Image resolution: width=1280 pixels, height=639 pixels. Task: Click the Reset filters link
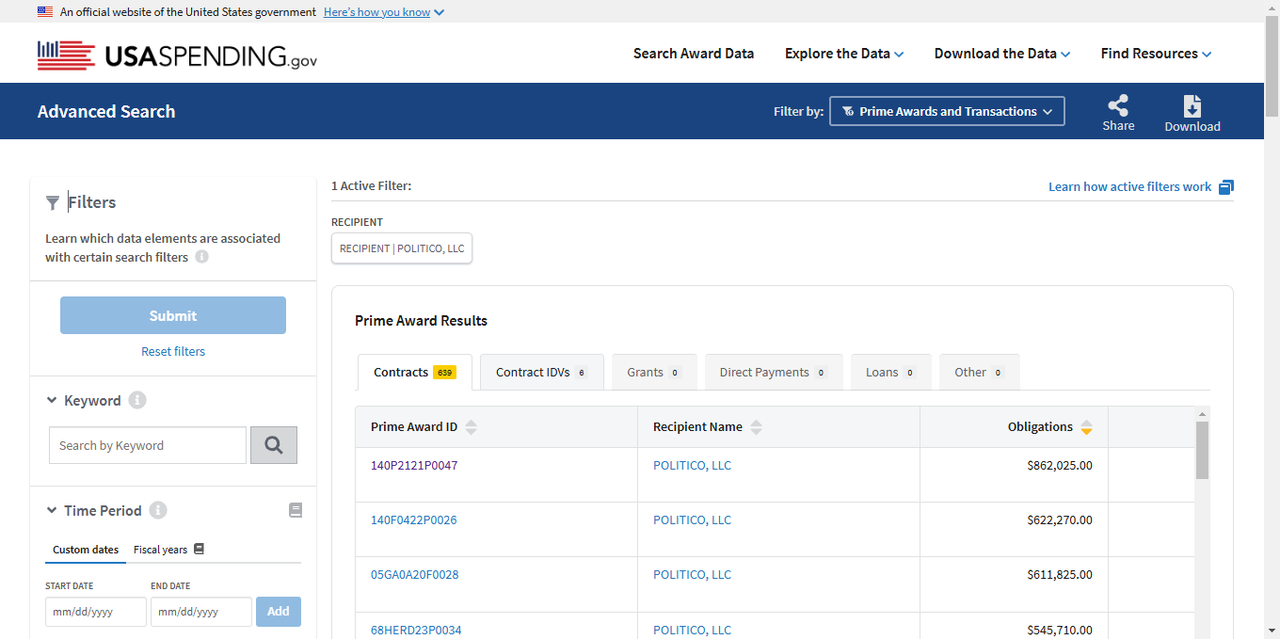coord(173,352)
